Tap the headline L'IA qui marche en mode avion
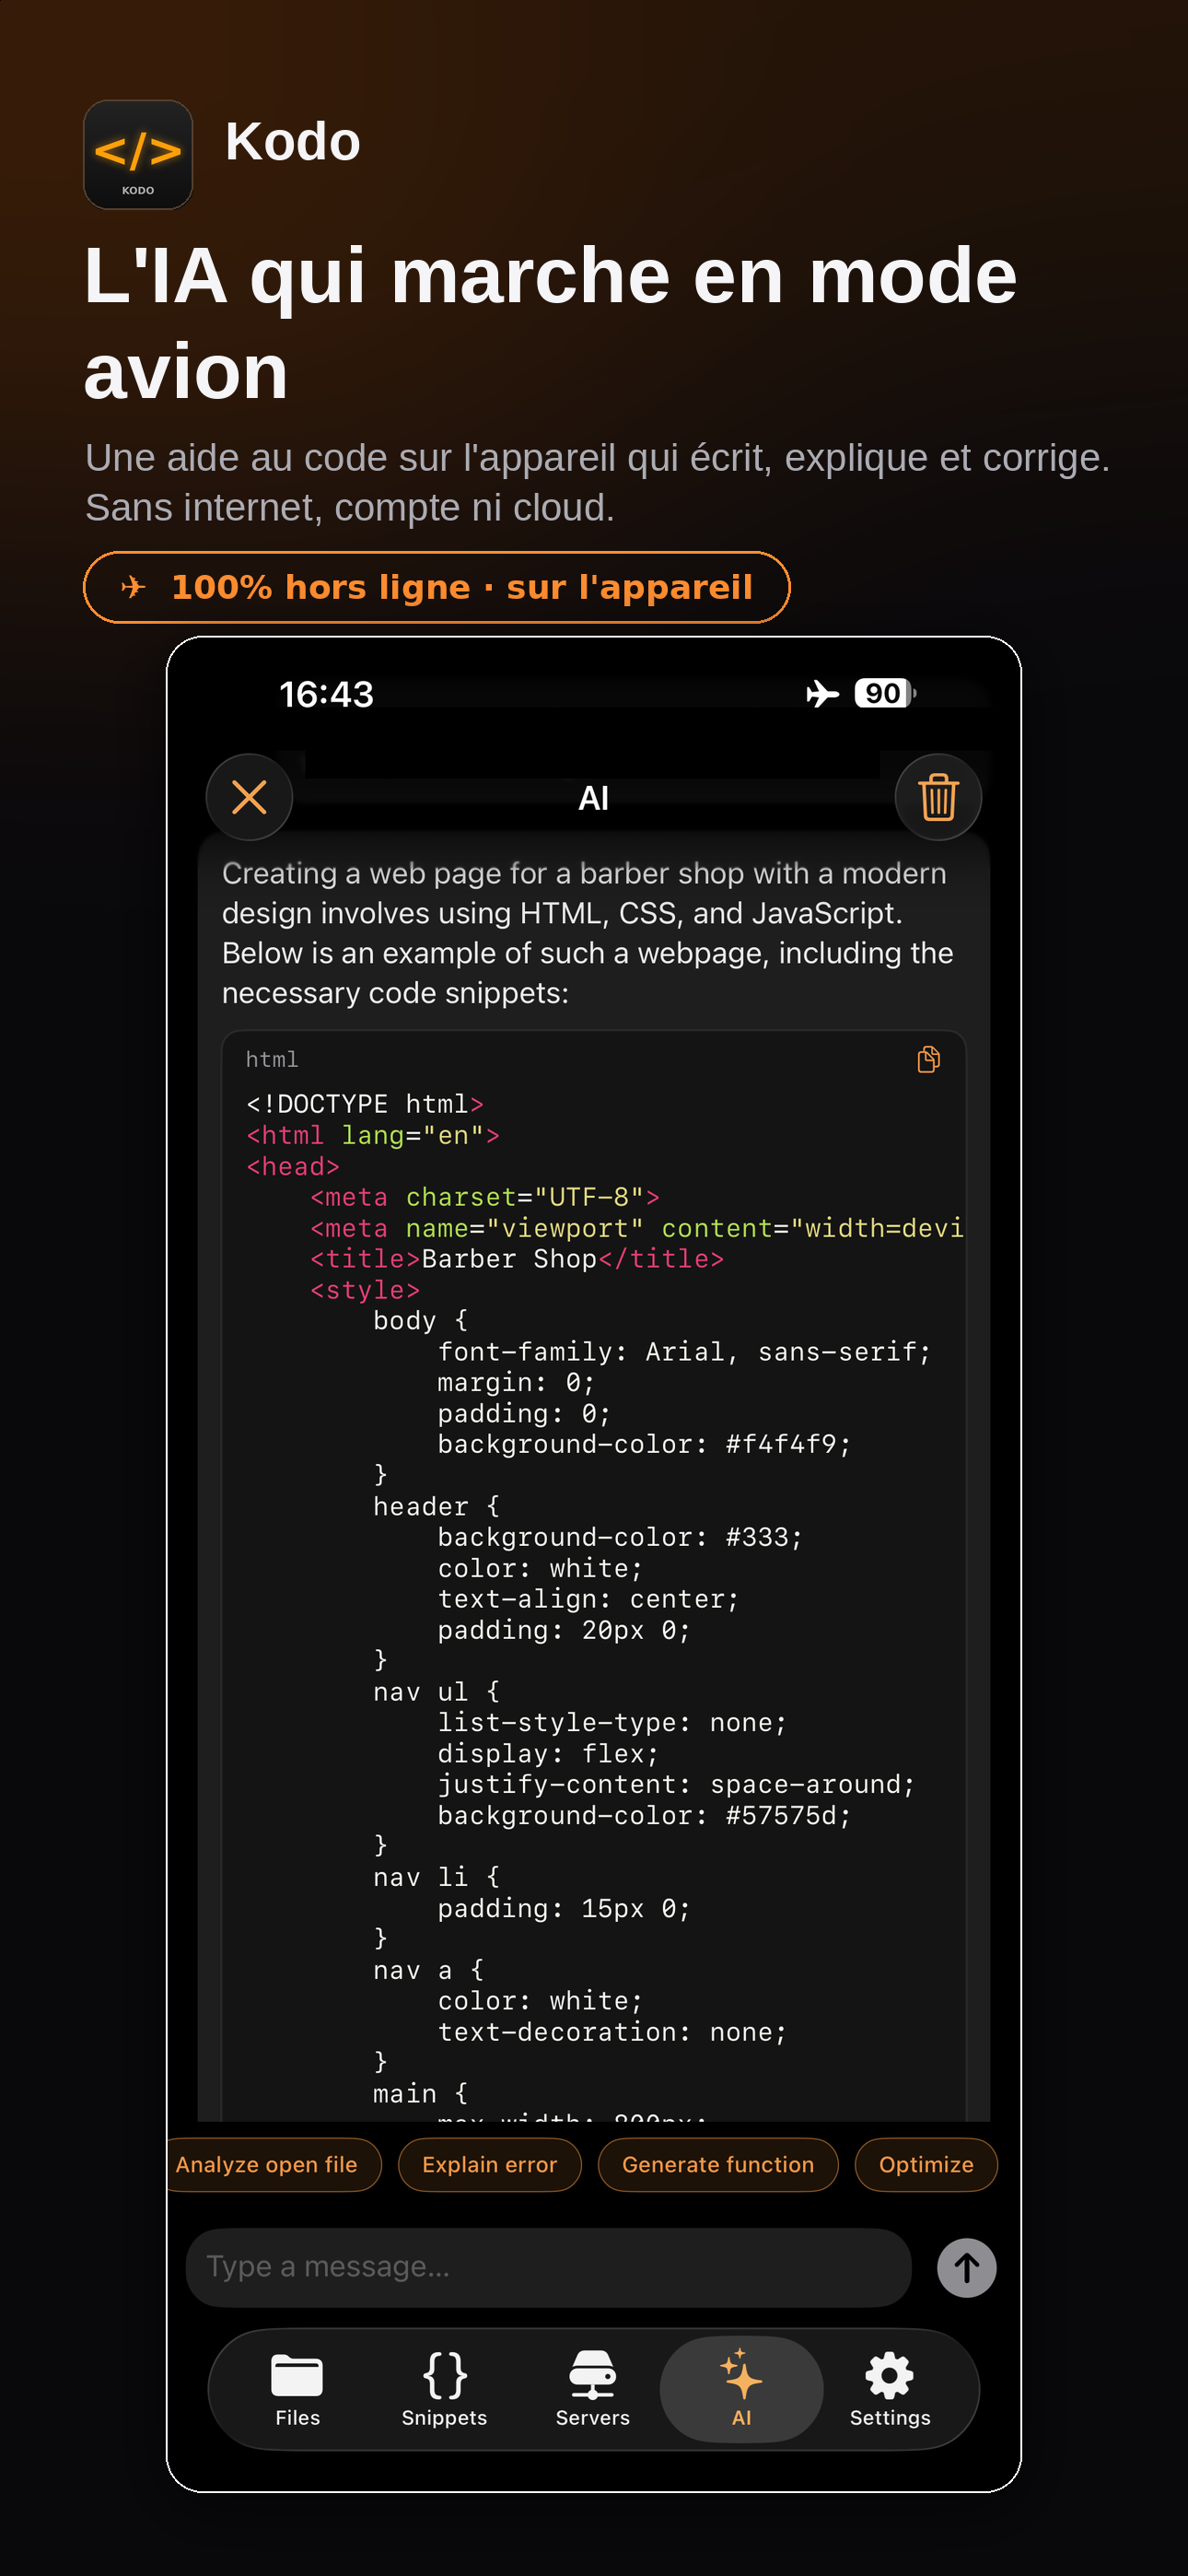Screen dimensions: 1188x2576 pos(550,322)
